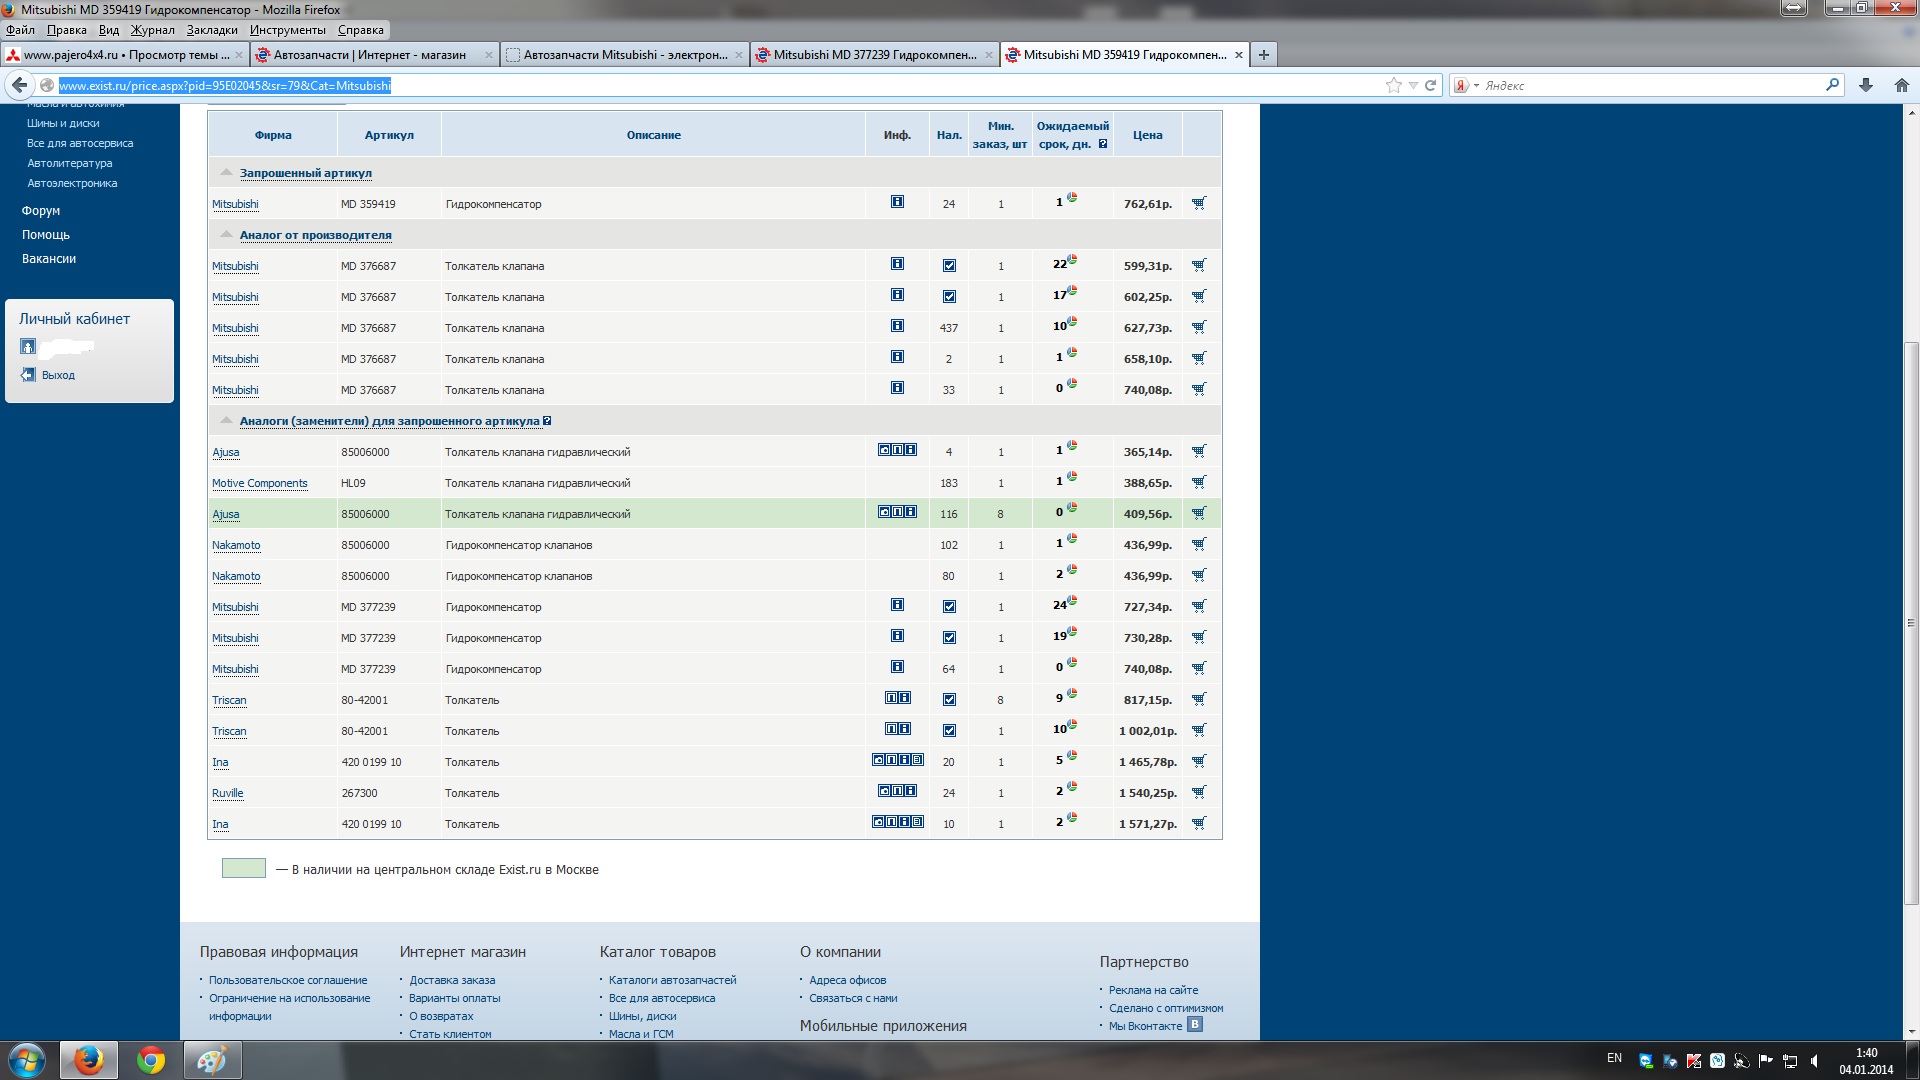Click the Выход logout link

pos(58,375)
